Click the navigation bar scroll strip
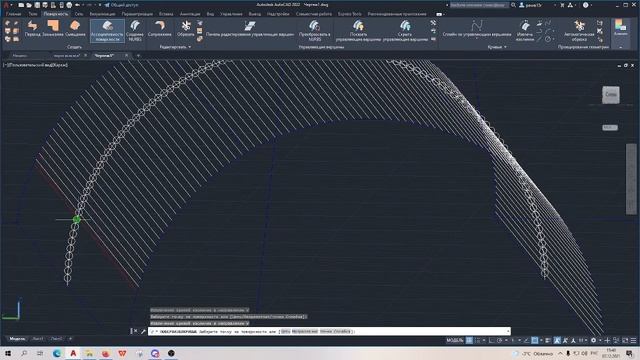This screenshot has height=360, width=640. pyautogui.click(x=631, y=178)
